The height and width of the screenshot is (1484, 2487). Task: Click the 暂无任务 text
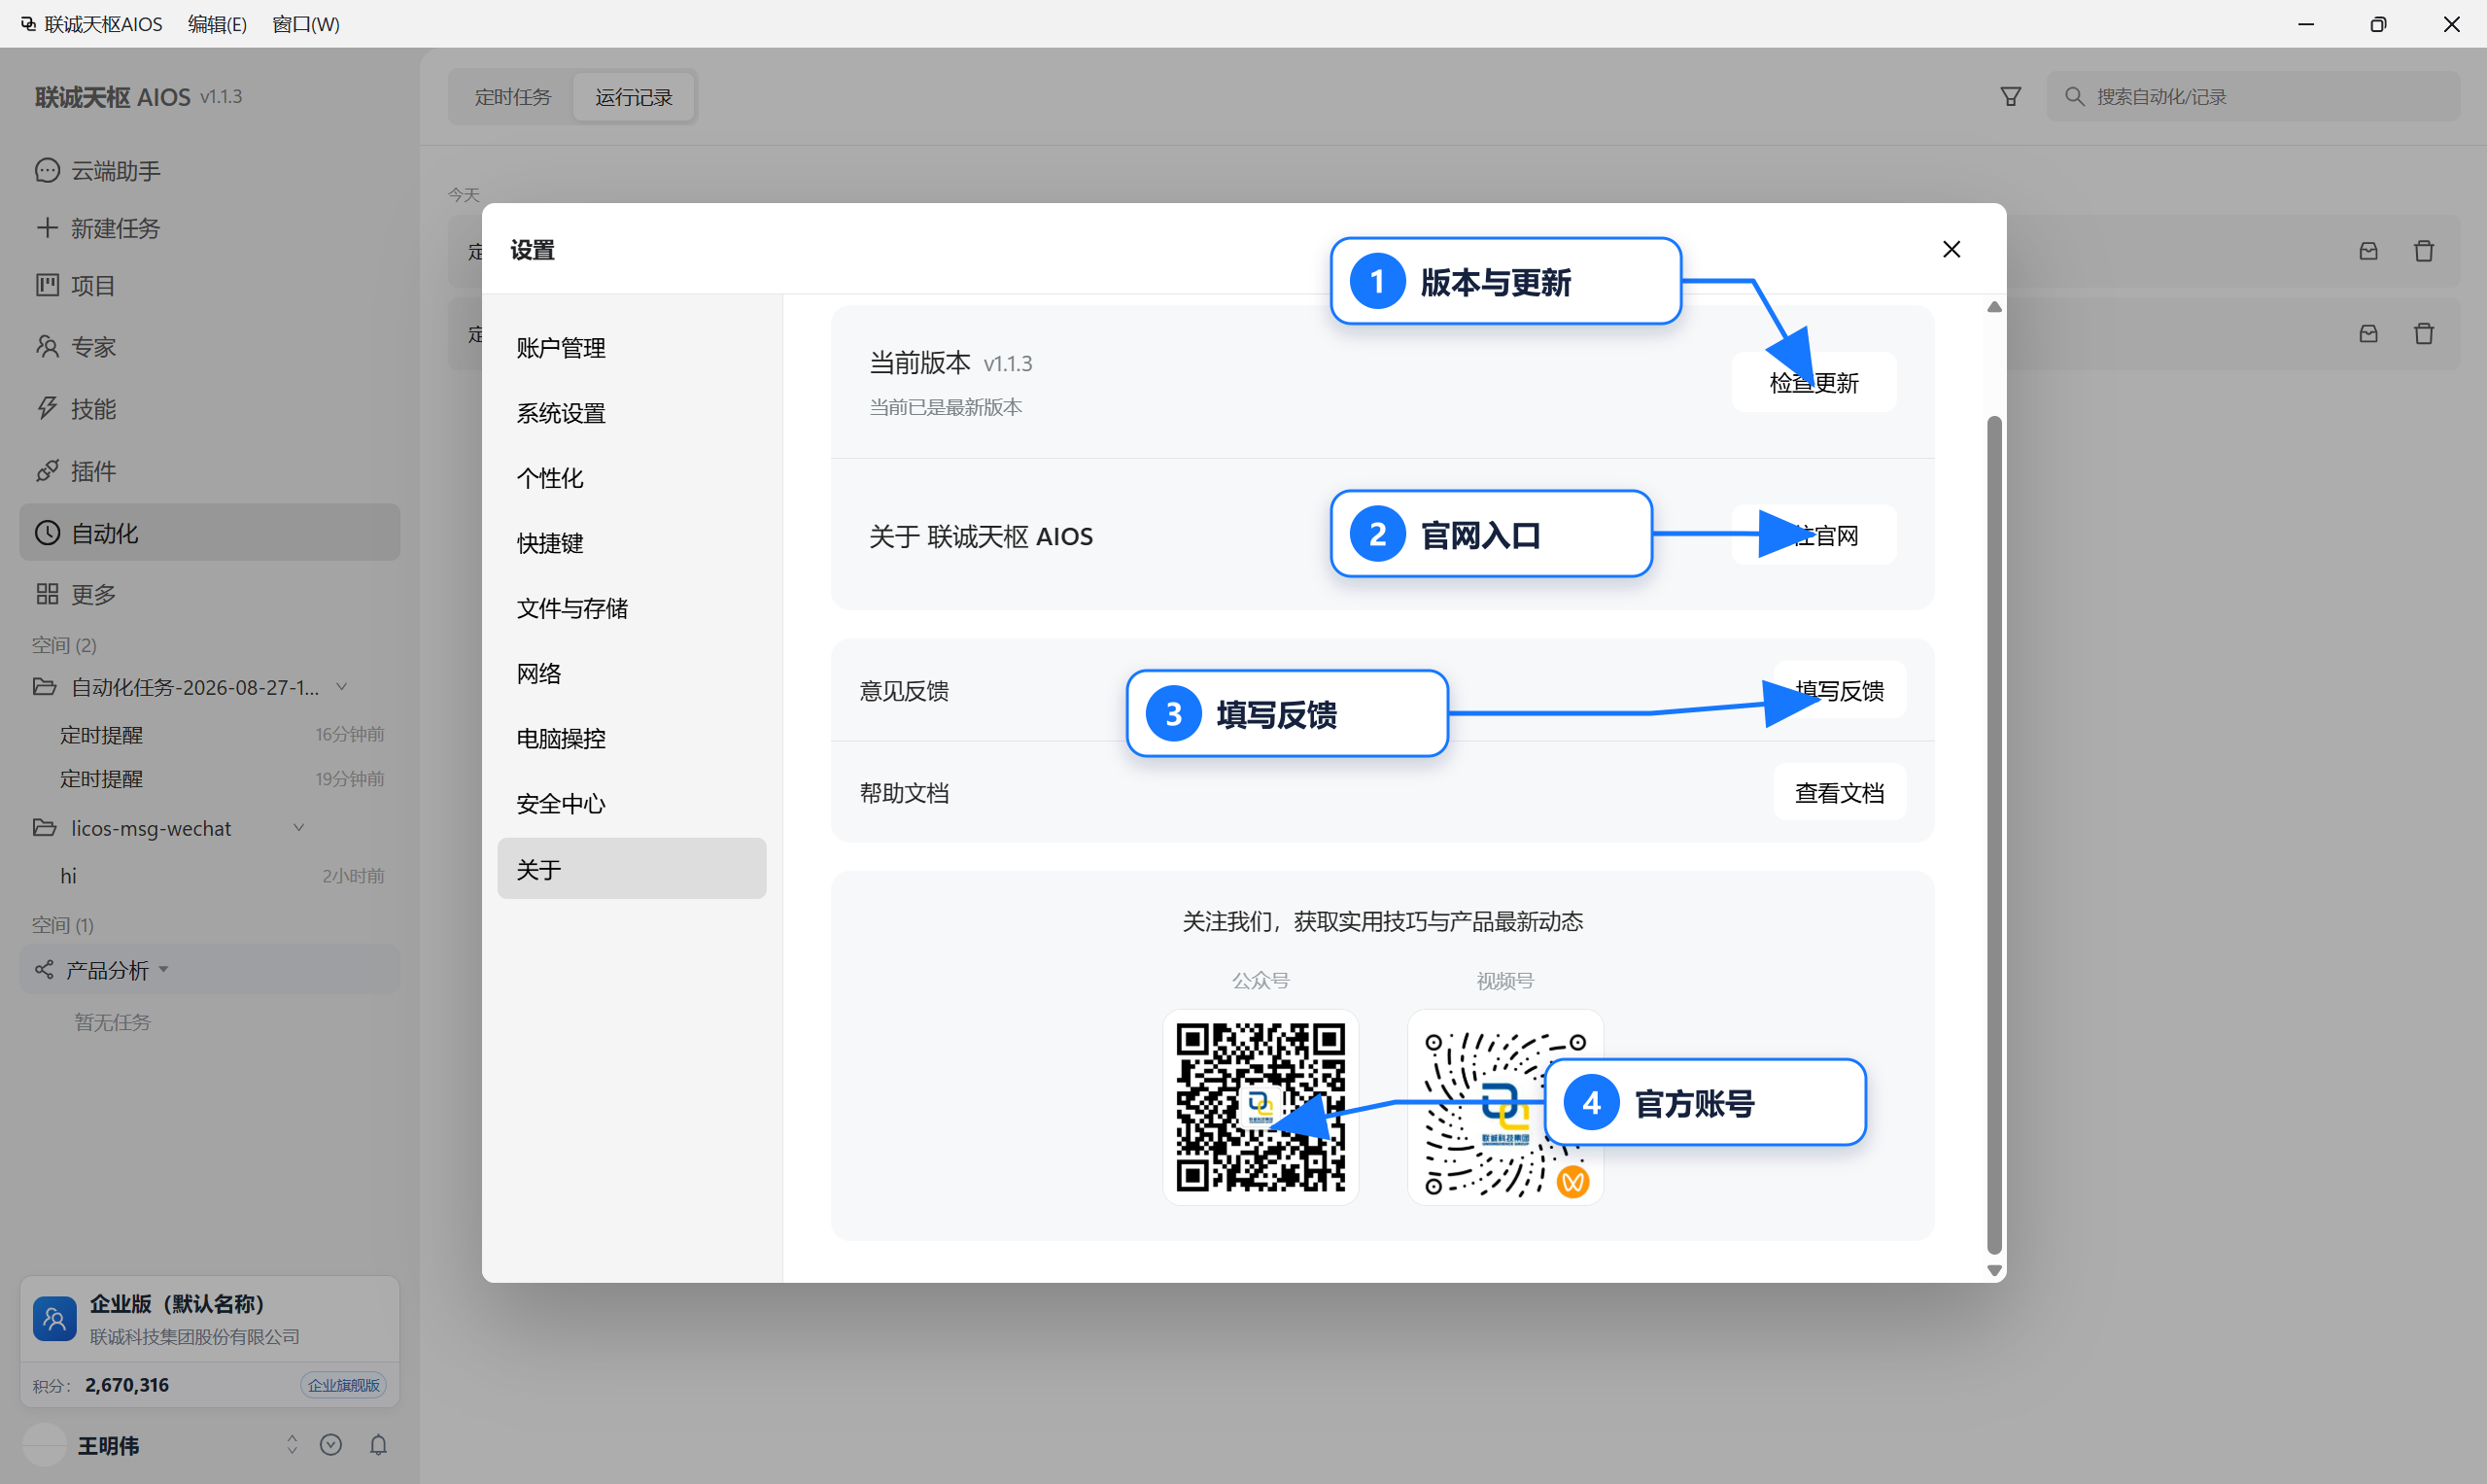click(112, 1022)
